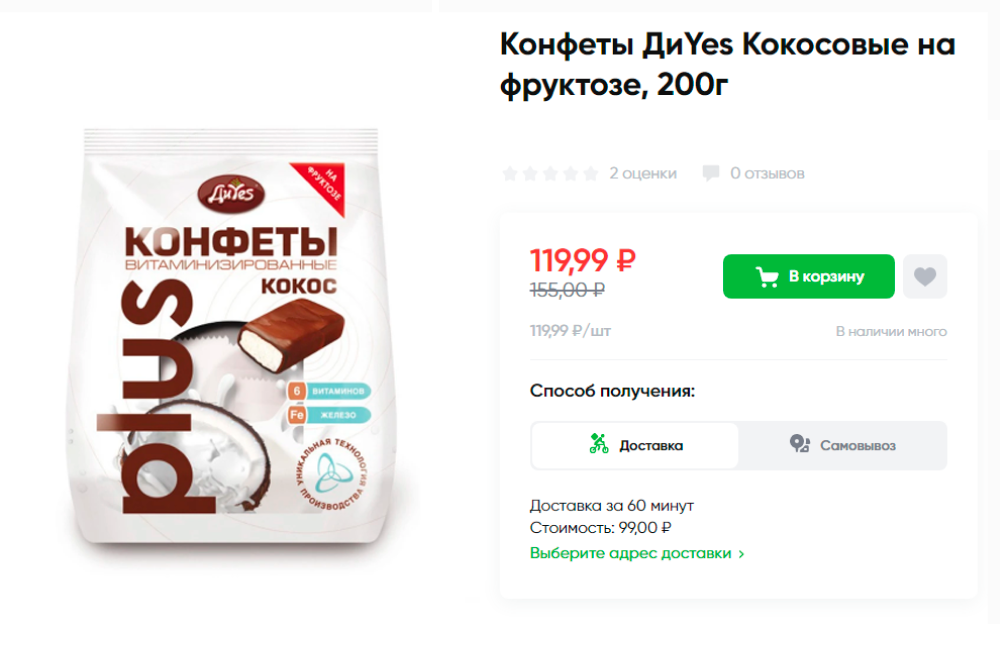
Task: Click the product title Конфеты ДиYes Кокосовые
Action: coord(728,64)
